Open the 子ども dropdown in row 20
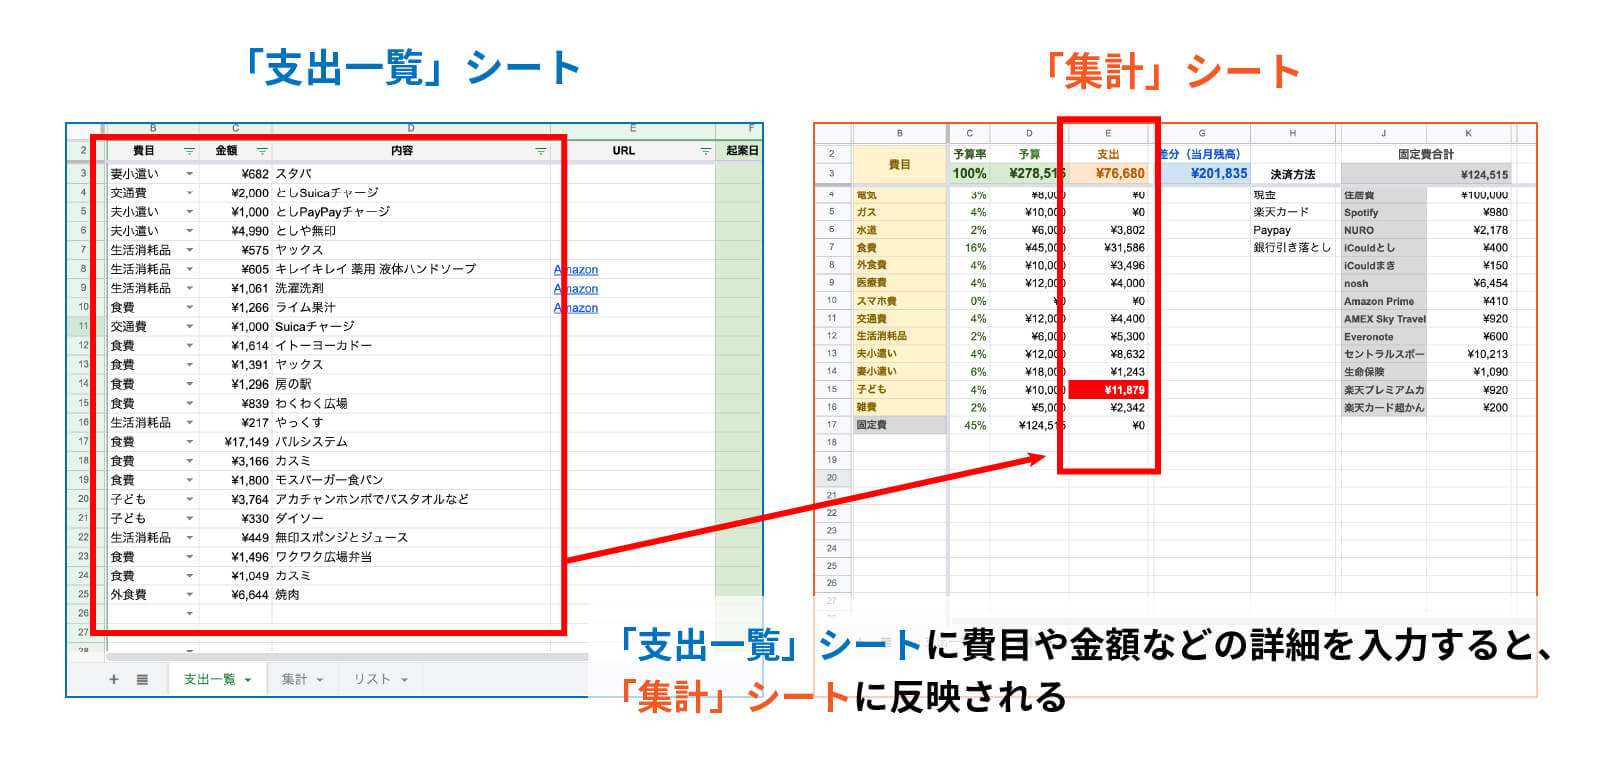This screenshot has width=1600, height=769. 189,499
